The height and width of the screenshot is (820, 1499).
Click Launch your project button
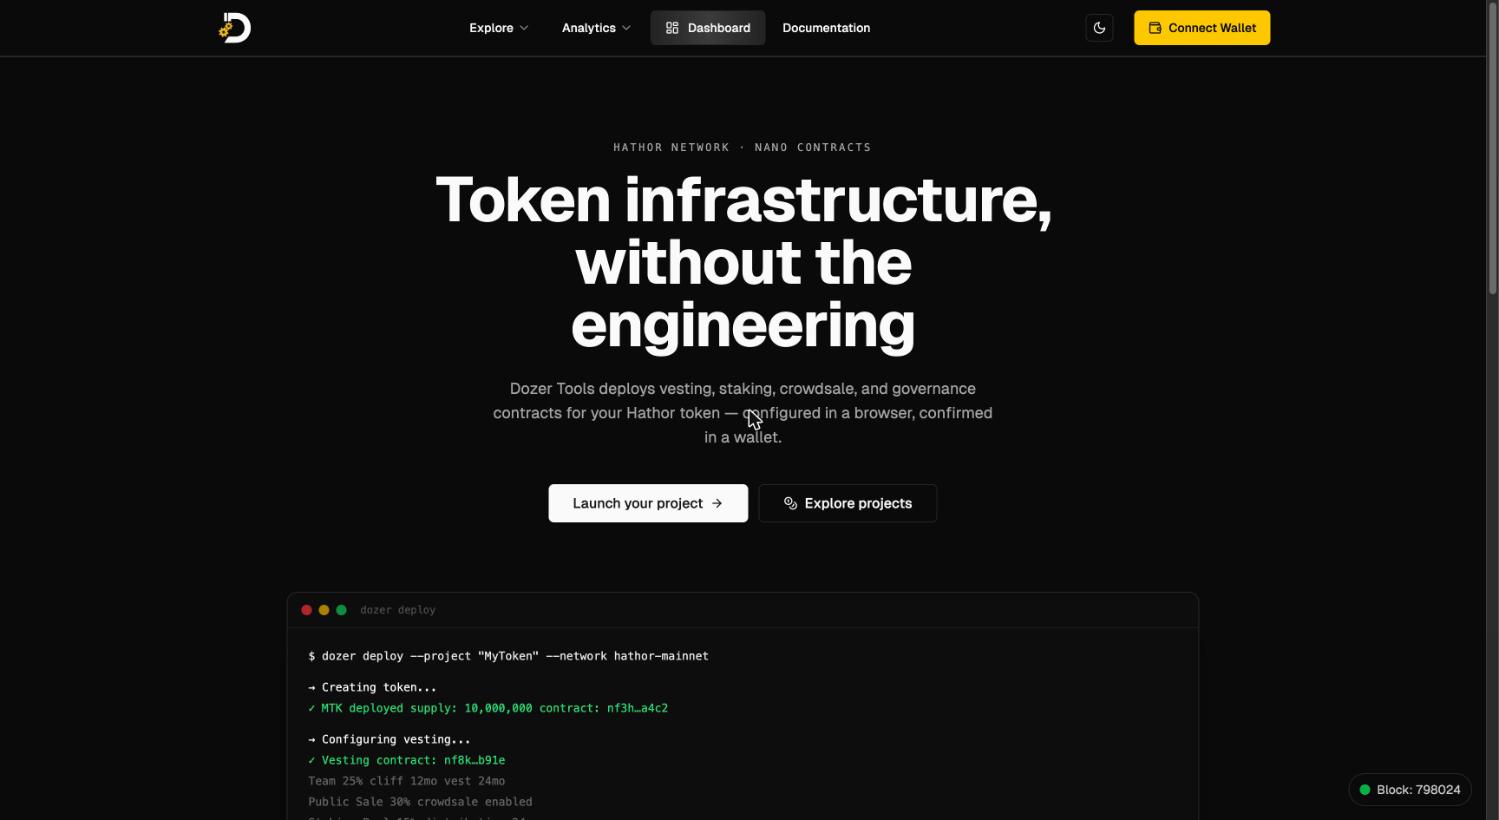tap(648, 503)
